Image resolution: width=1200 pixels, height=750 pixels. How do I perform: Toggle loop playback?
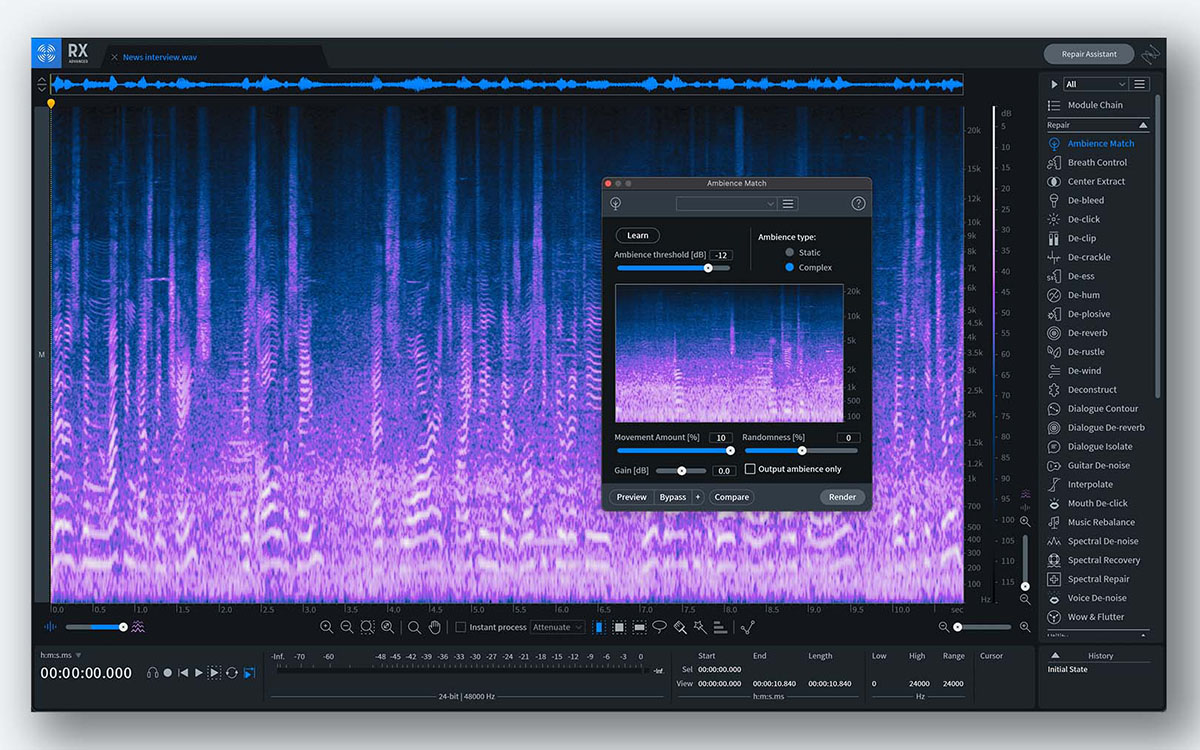tap(231, 673)
